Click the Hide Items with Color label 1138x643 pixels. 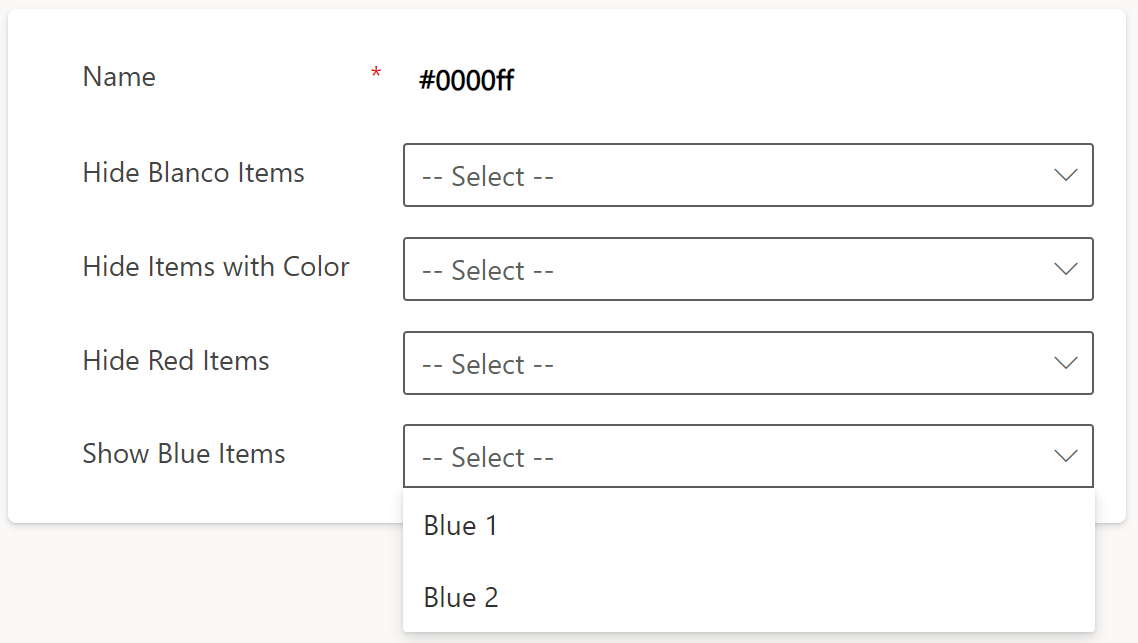point(216,266)
